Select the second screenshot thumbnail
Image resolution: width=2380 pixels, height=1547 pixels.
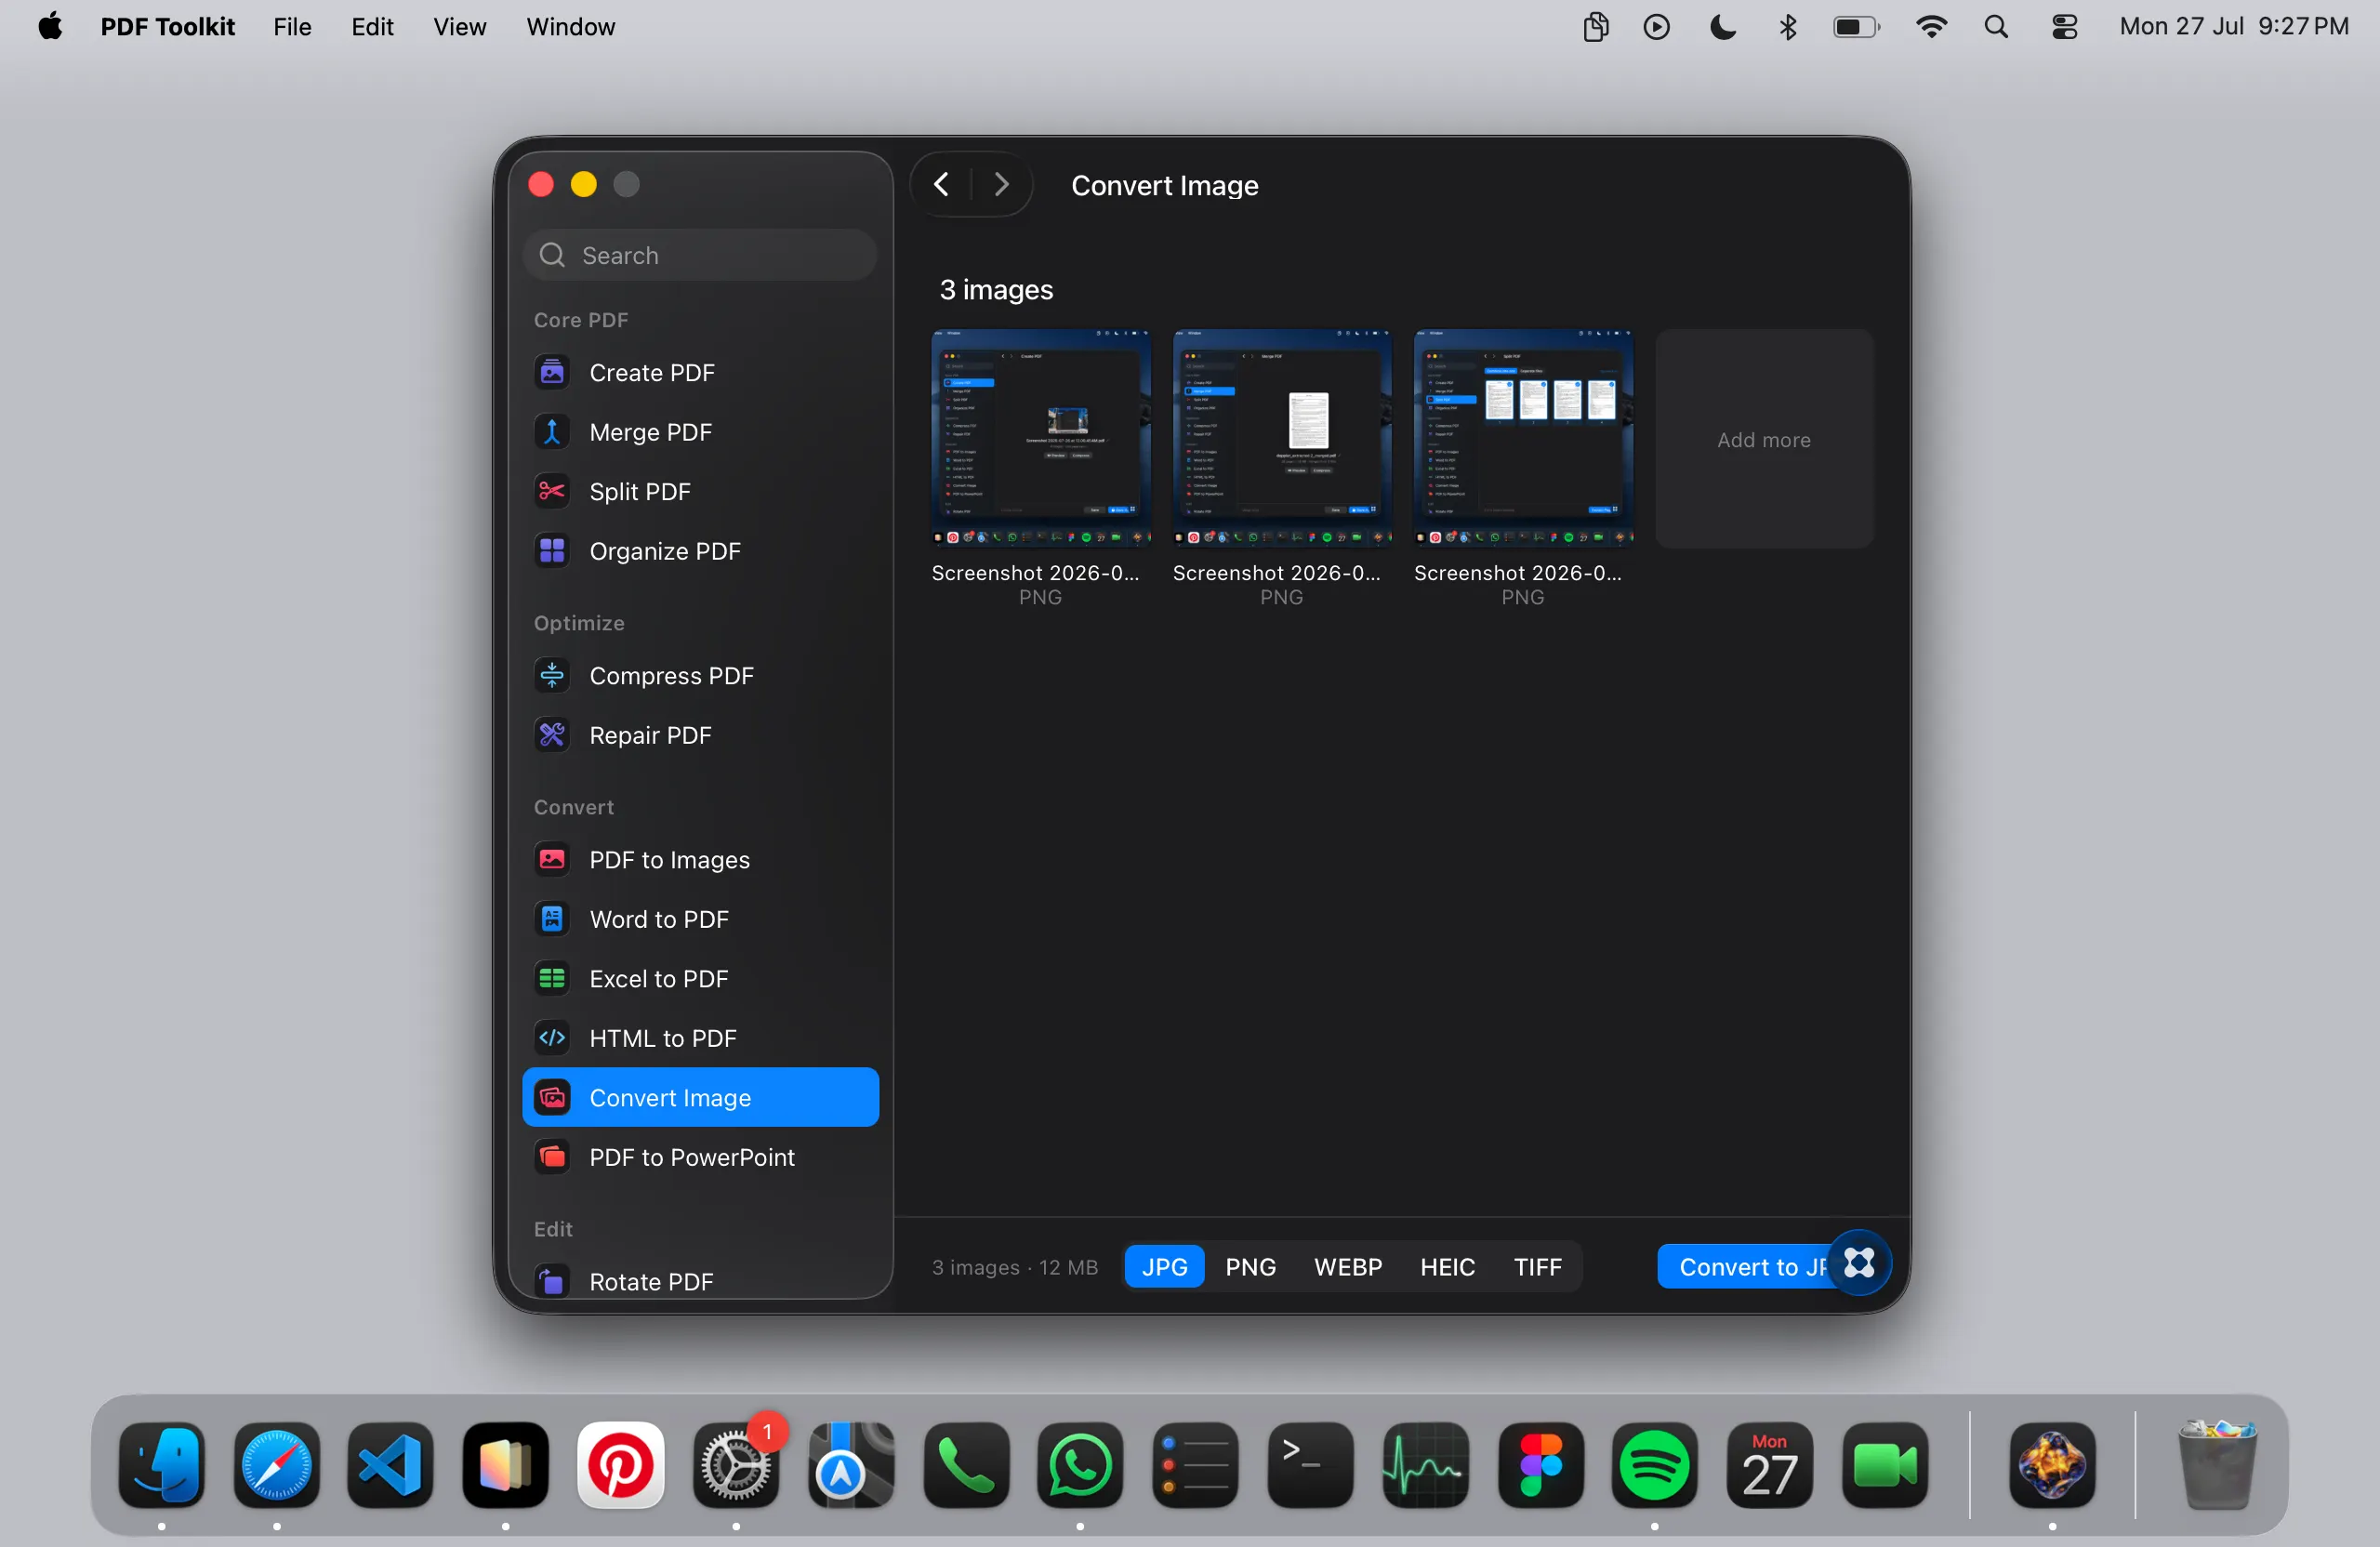pos(1281,439)
